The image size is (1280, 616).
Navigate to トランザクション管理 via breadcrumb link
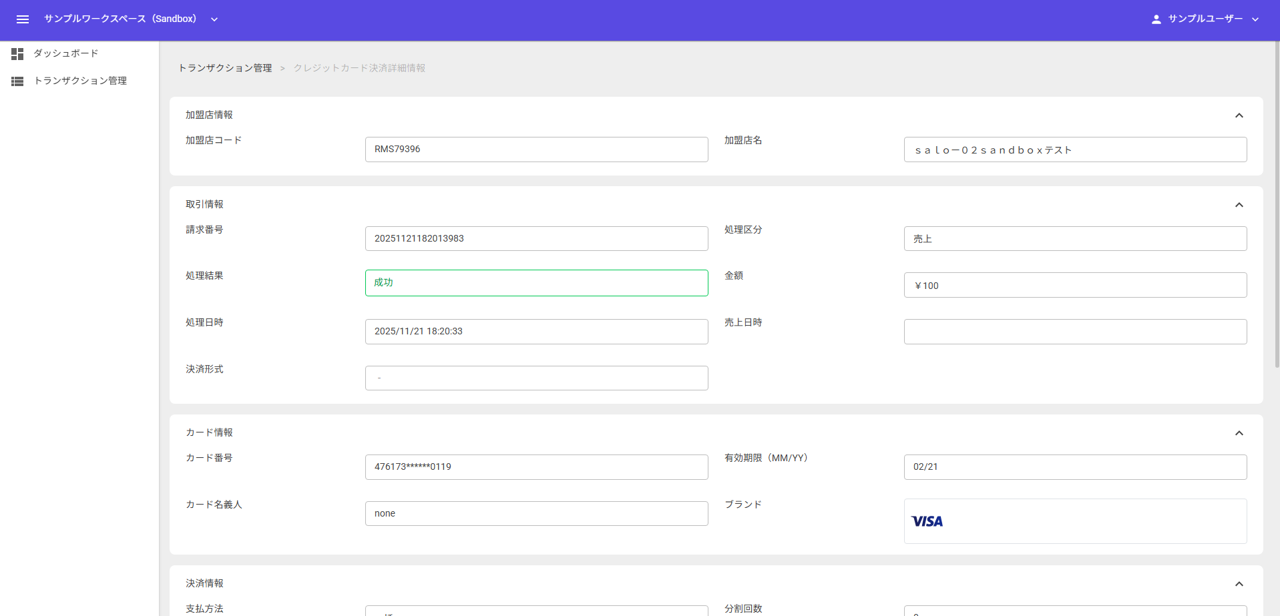pyautogui.click(x=224, y=68)
